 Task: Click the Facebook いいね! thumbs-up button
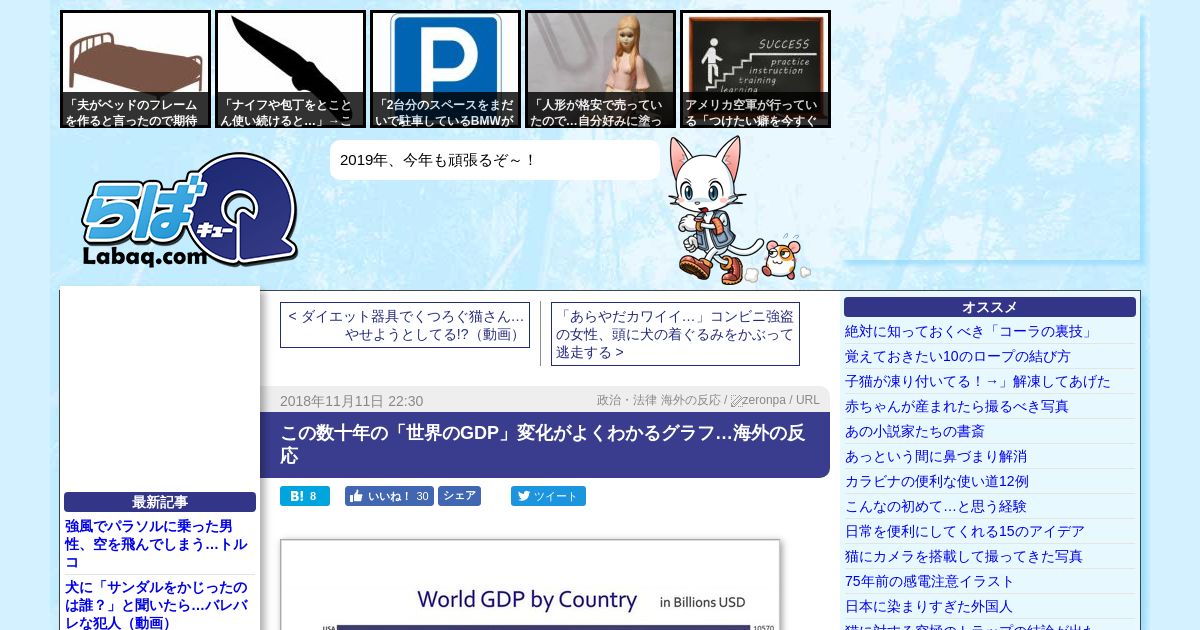tap(389, 496)
